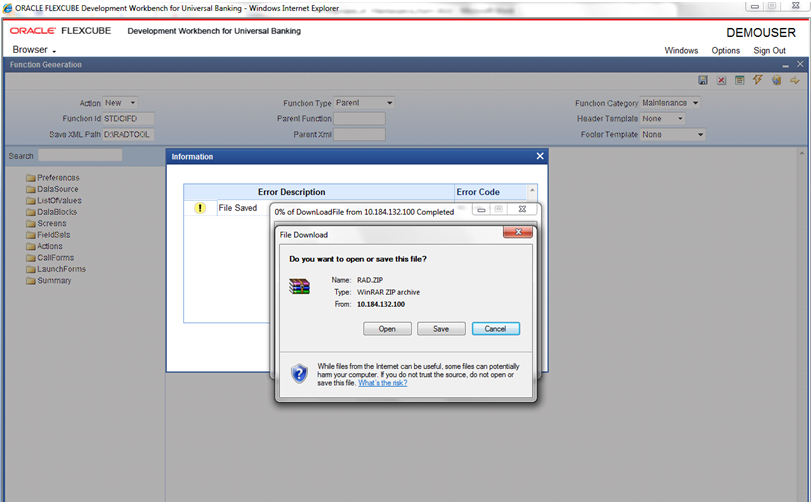Screen dimensions: 811x502
Task: Click the 10.184.132.100 From address
Action: (x=381, y=305)
